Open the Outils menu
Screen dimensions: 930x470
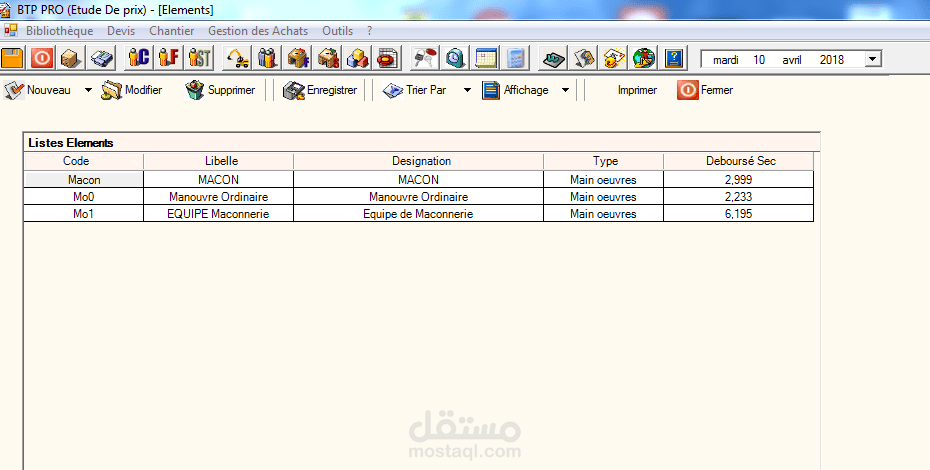click(x=337, y=31)
